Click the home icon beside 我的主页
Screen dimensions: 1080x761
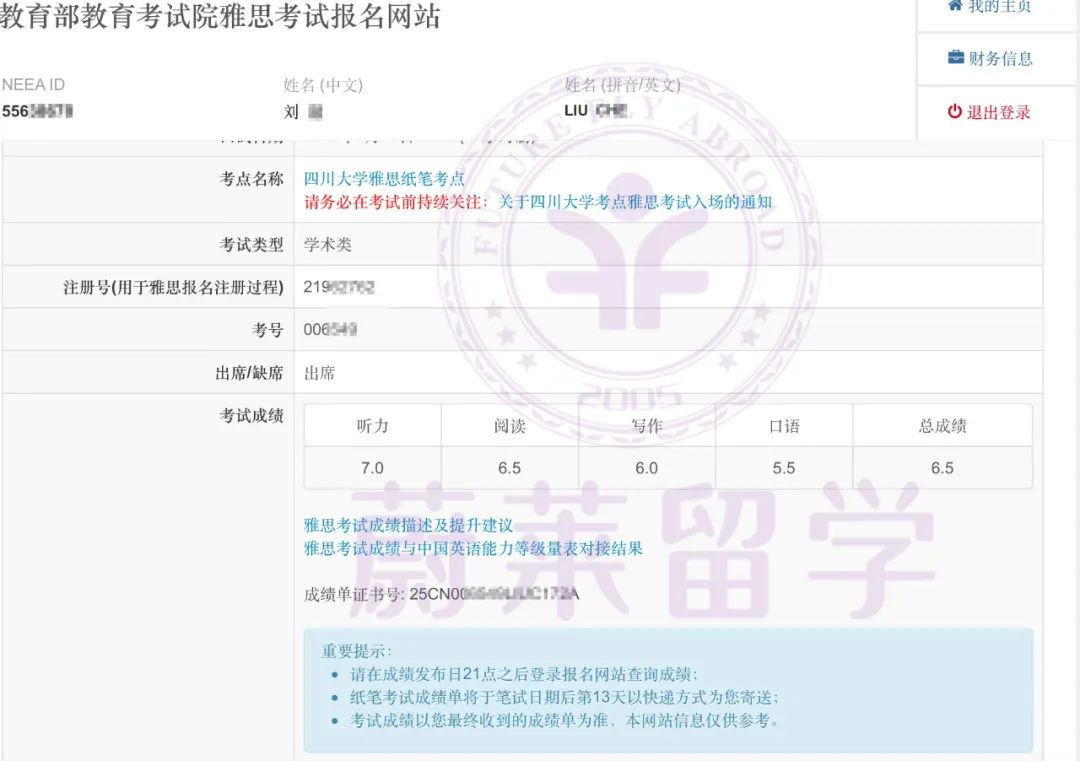955,6
